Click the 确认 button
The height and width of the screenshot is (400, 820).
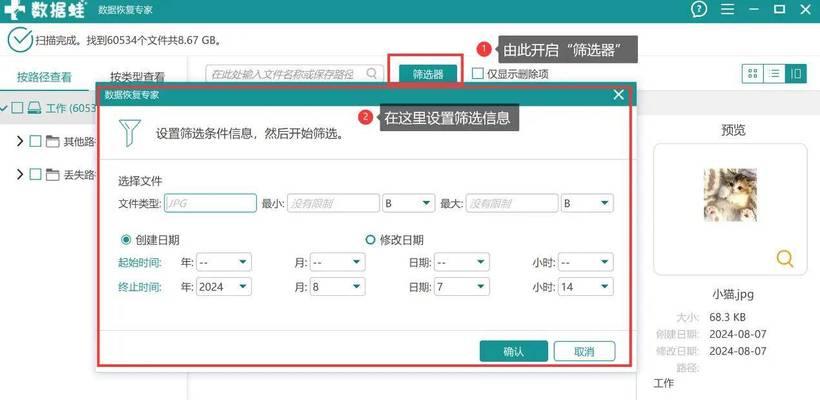point(514,351)
